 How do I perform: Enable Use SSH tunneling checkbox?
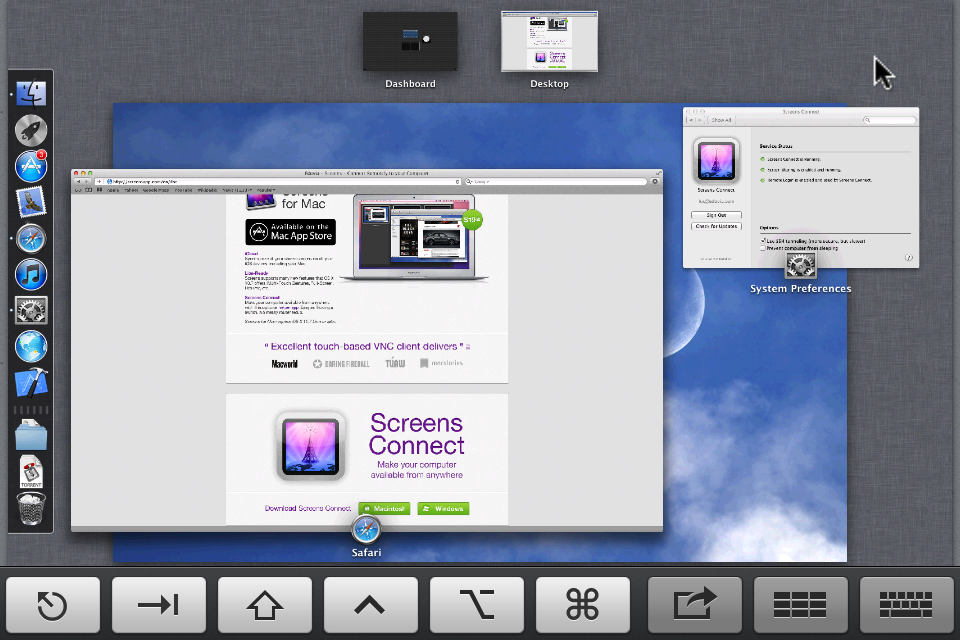coord(762,241)
